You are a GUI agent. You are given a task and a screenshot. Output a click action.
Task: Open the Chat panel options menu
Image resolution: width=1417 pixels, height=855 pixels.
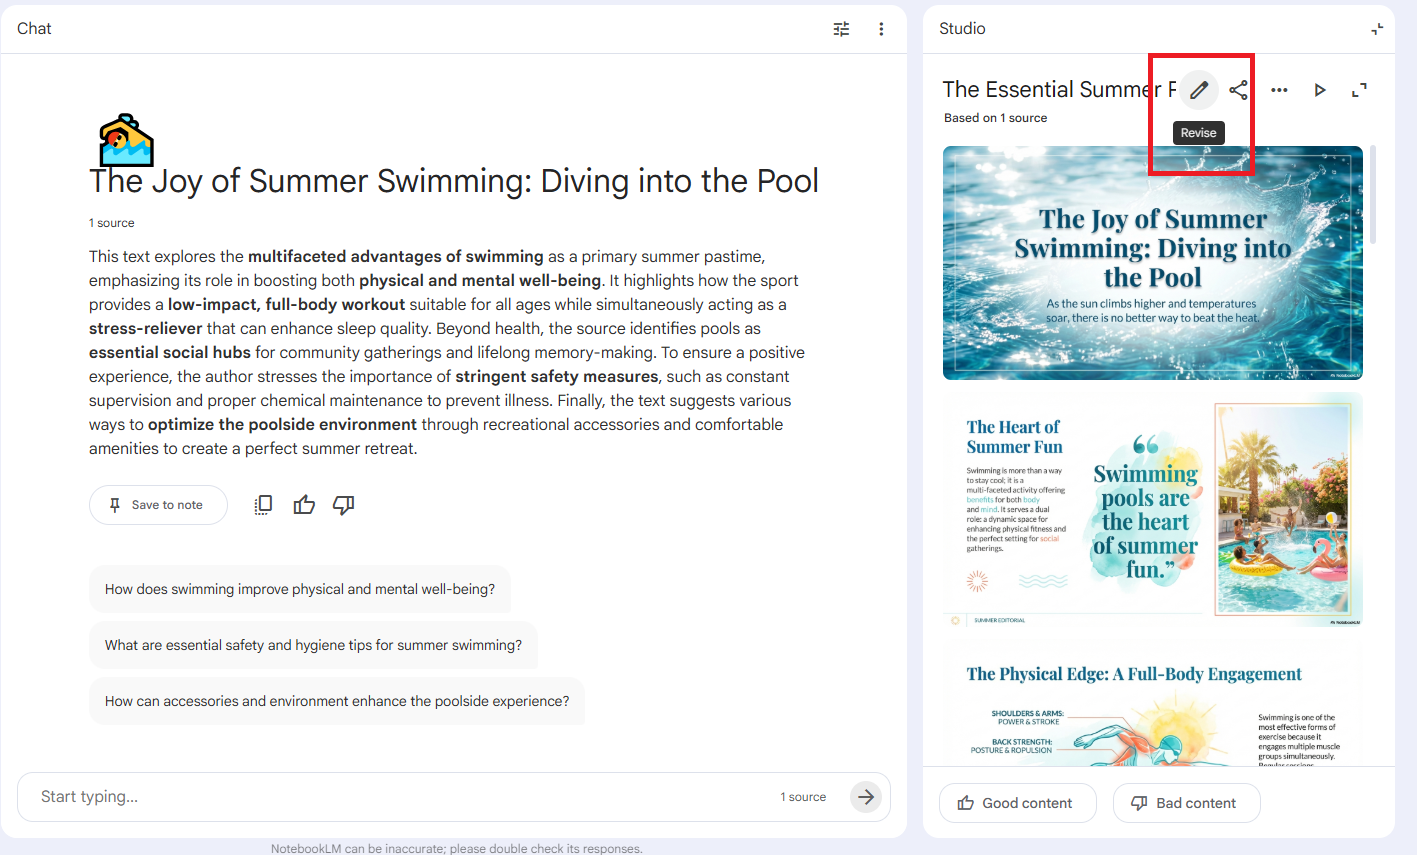(x=881, y=29)
